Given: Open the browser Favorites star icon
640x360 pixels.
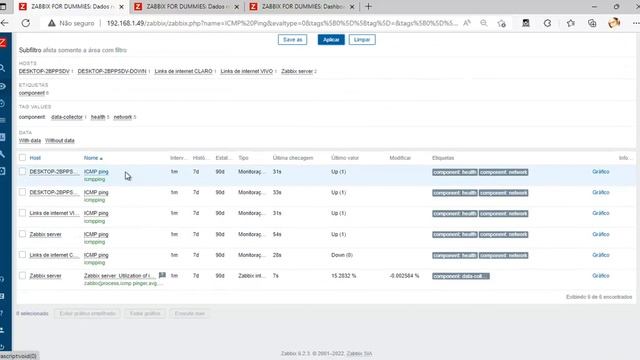Looking at the screenshot, I should click(x=571, y=23).
